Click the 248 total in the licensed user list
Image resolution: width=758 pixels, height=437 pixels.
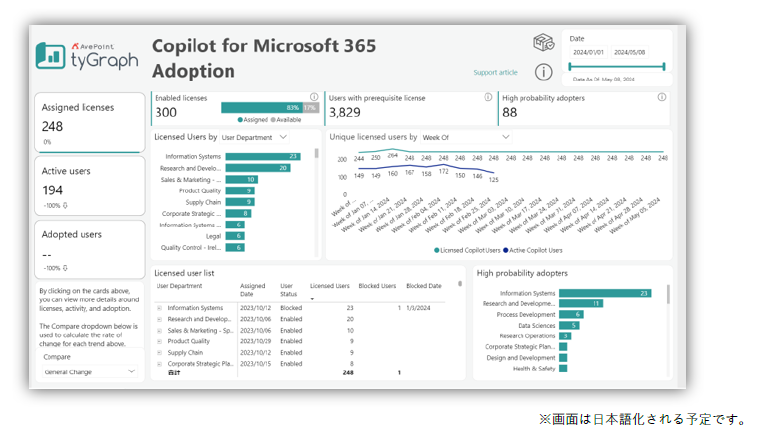click(348, 373)
